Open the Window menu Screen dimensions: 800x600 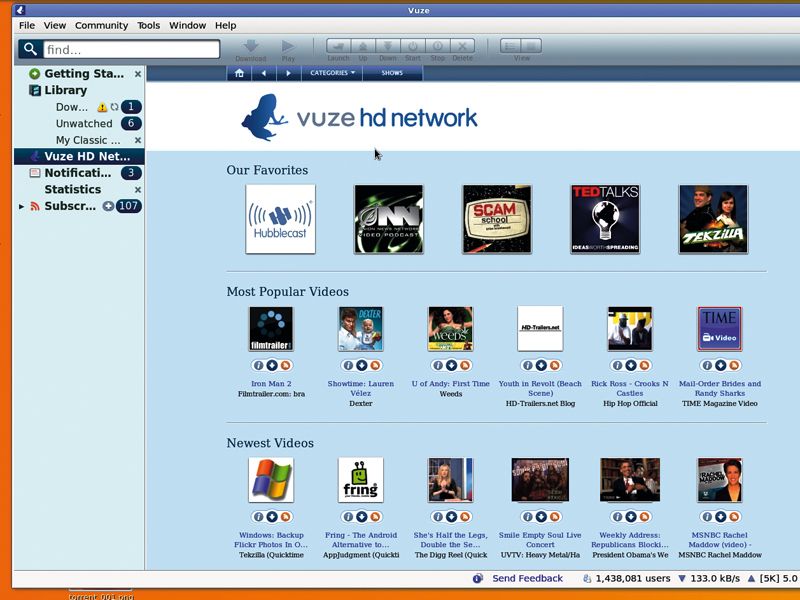(x=187, y=26)
